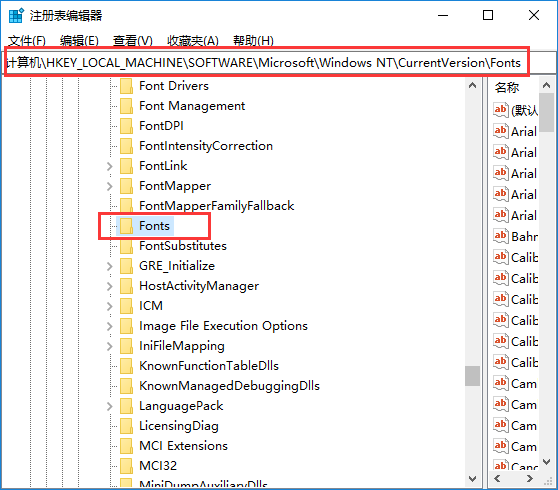Click tree pane scroll down arrow
Image resolution: width=558 pixels, height=490 pixels.
473,479
